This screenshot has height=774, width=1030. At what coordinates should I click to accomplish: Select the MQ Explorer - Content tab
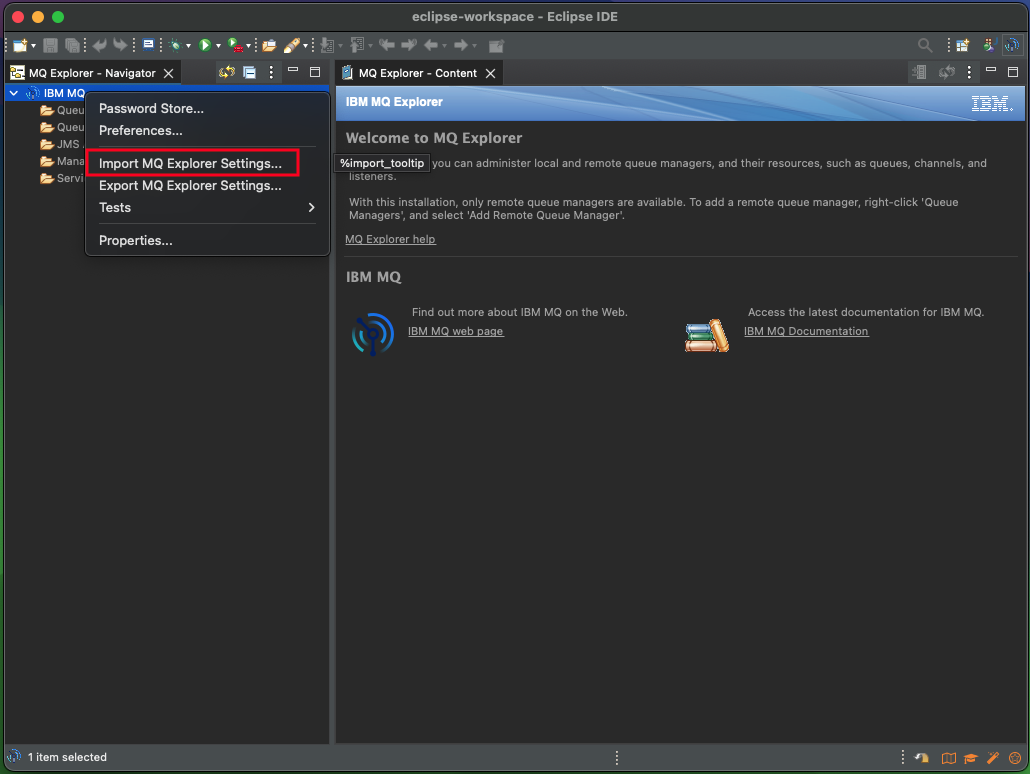(417, 73)
